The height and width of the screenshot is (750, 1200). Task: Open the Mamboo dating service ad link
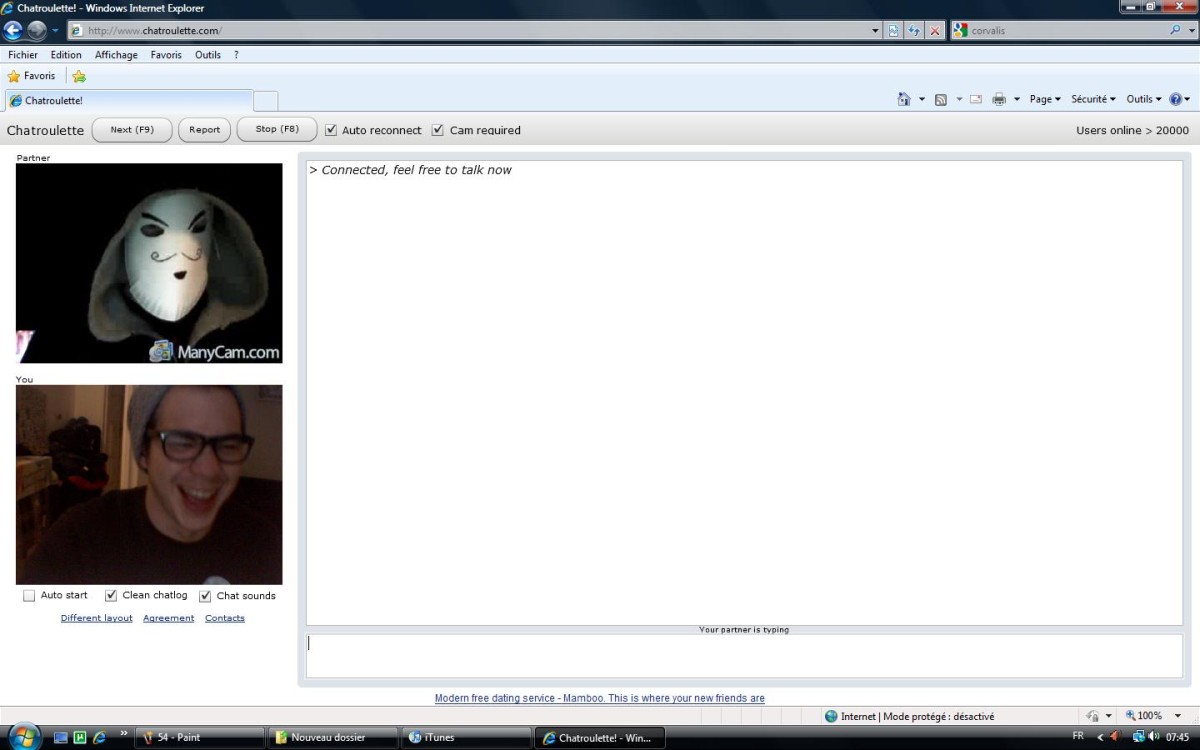click(600, 698)
